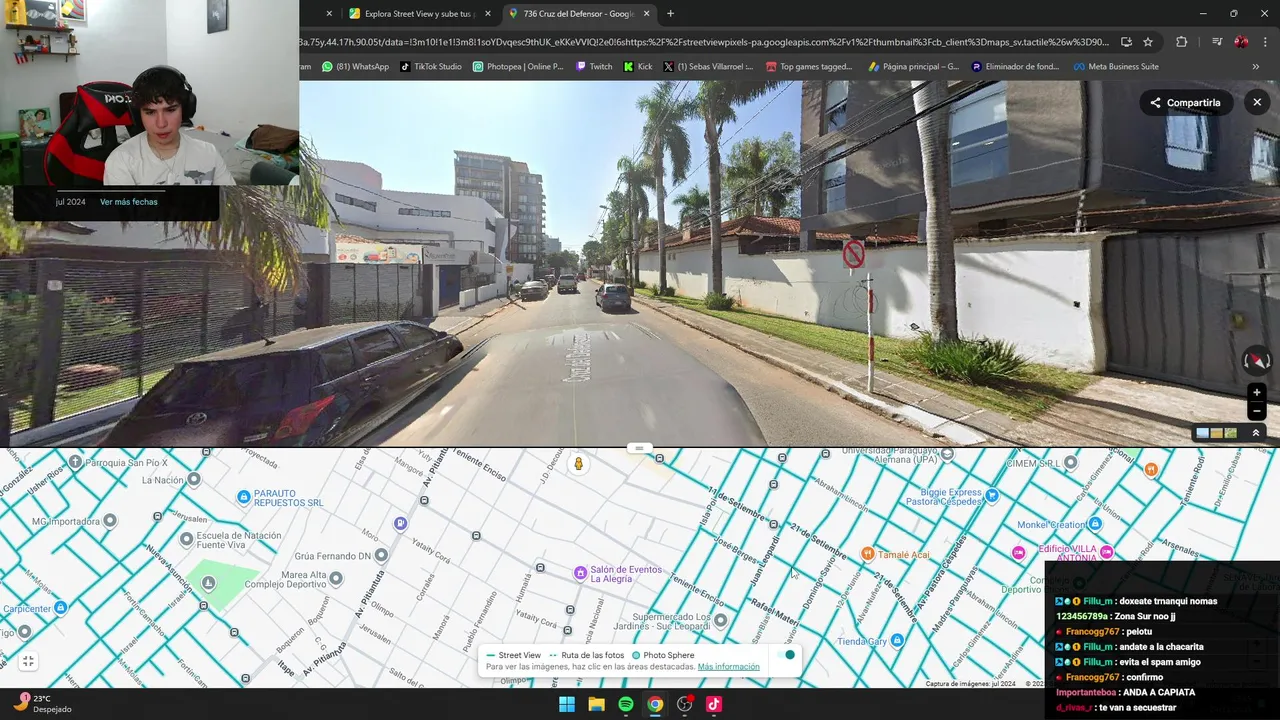Click the Salón de Eventos La Alegría pin

(x=580, y=573)
